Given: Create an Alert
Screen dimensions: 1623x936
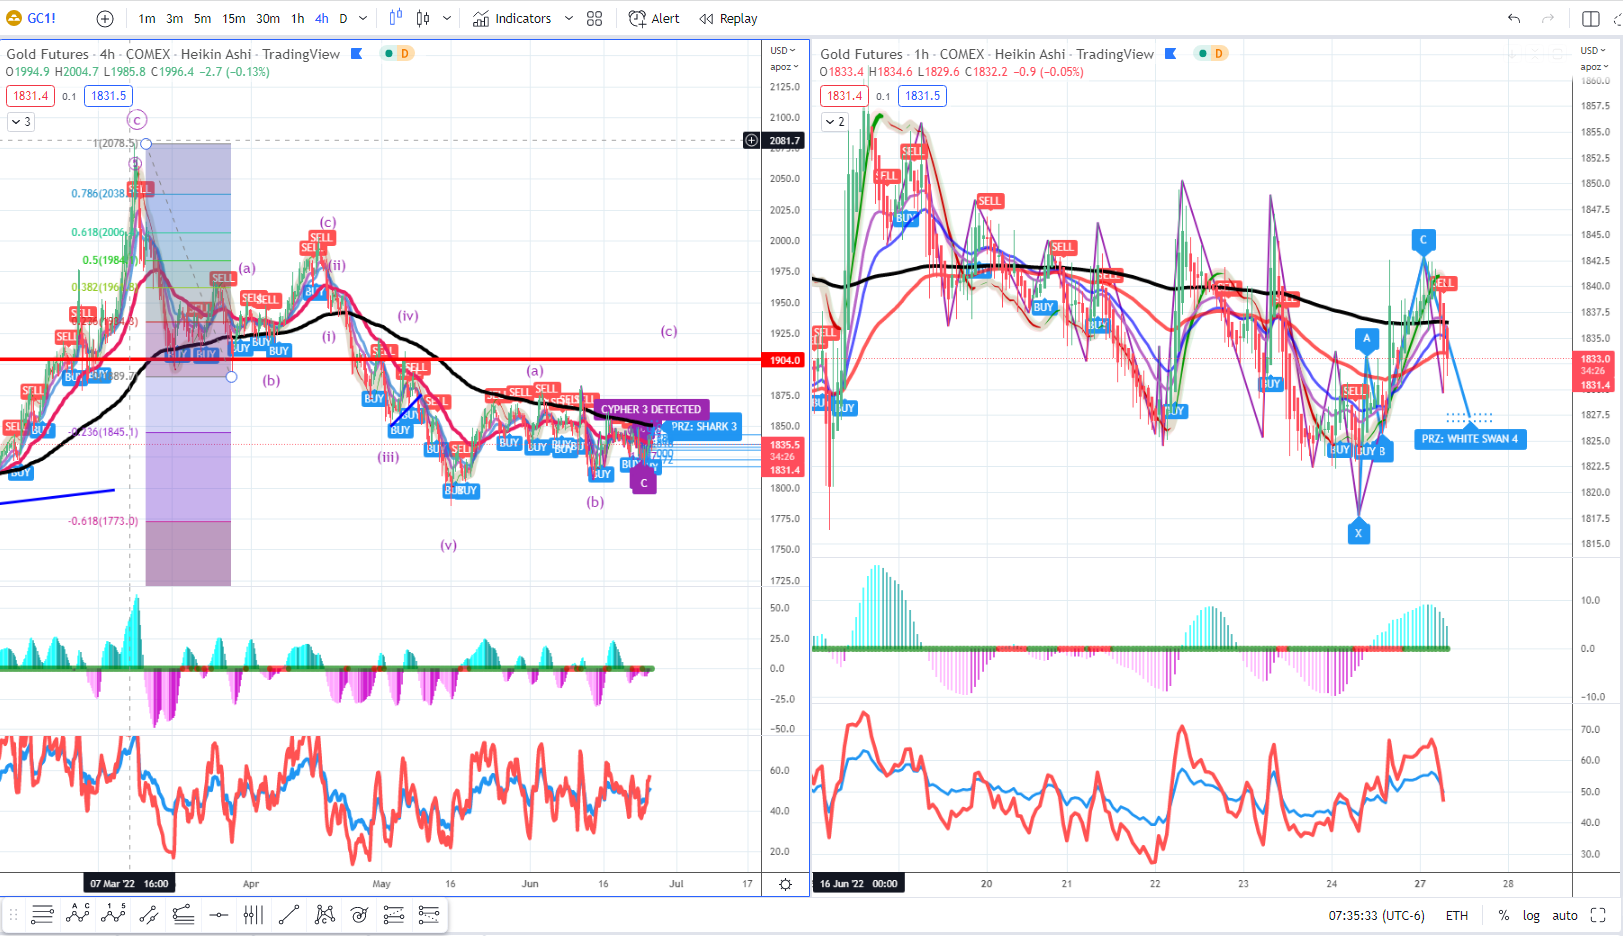Looking at the screenshot, I should point(654,18).
